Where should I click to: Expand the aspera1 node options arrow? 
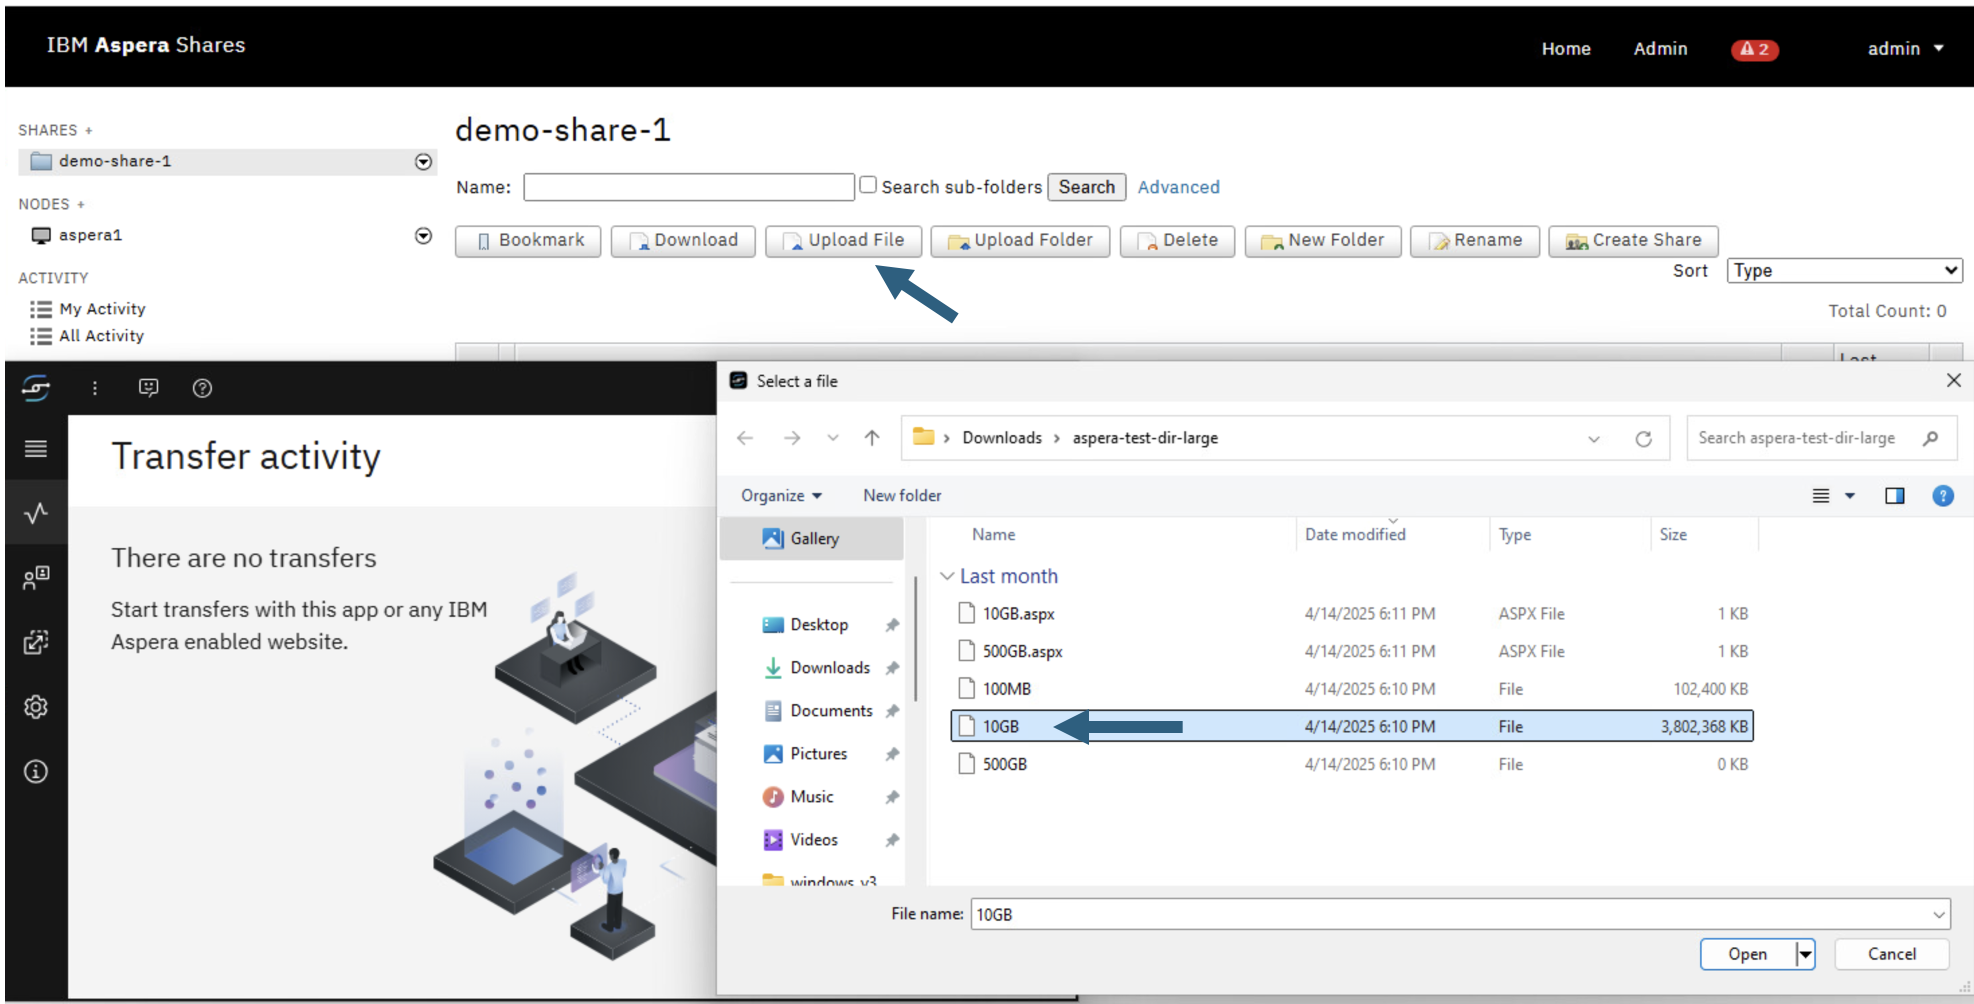coord(424,236)
